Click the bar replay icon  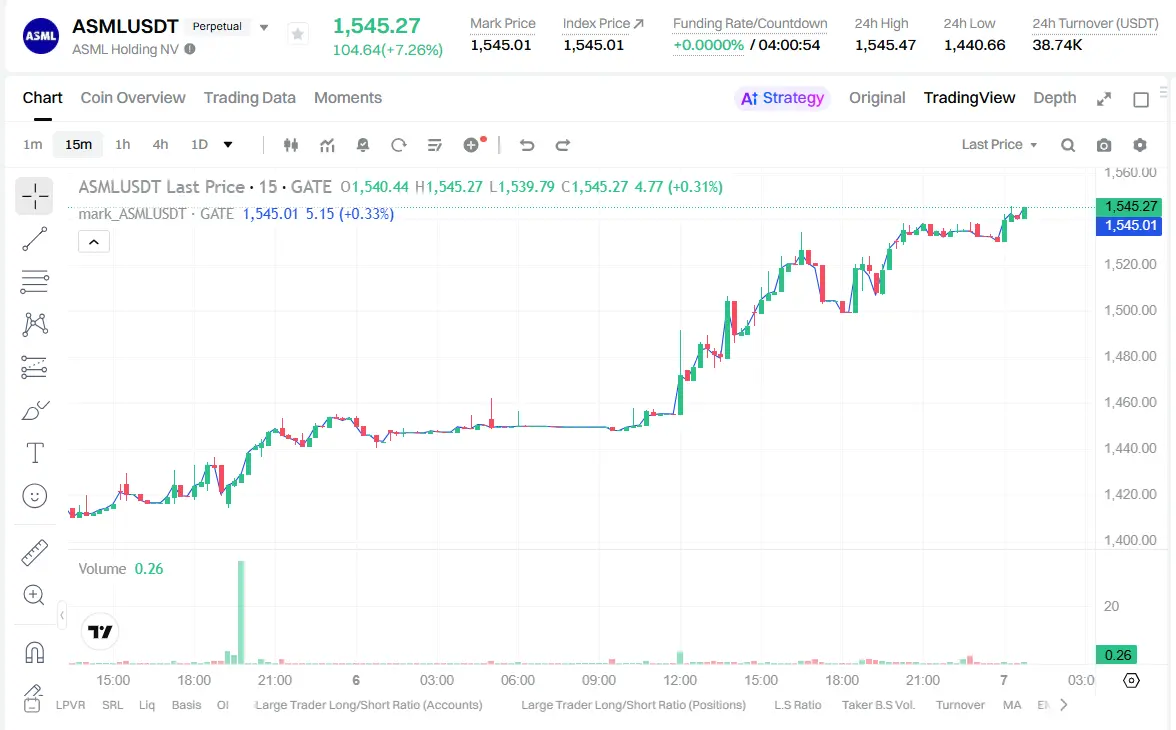tap(398, 145)
